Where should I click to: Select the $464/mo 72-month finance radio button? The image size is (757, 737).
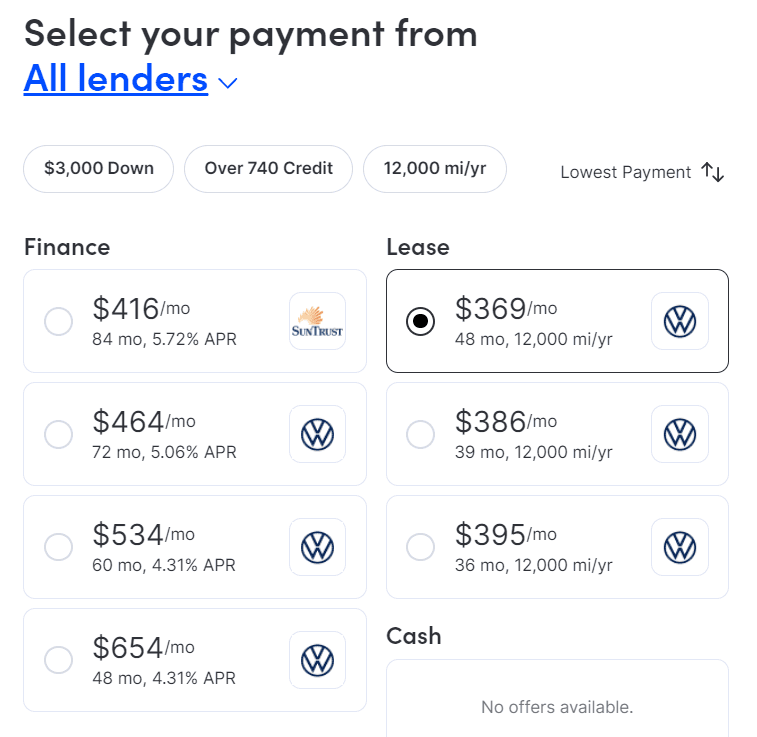58,434
